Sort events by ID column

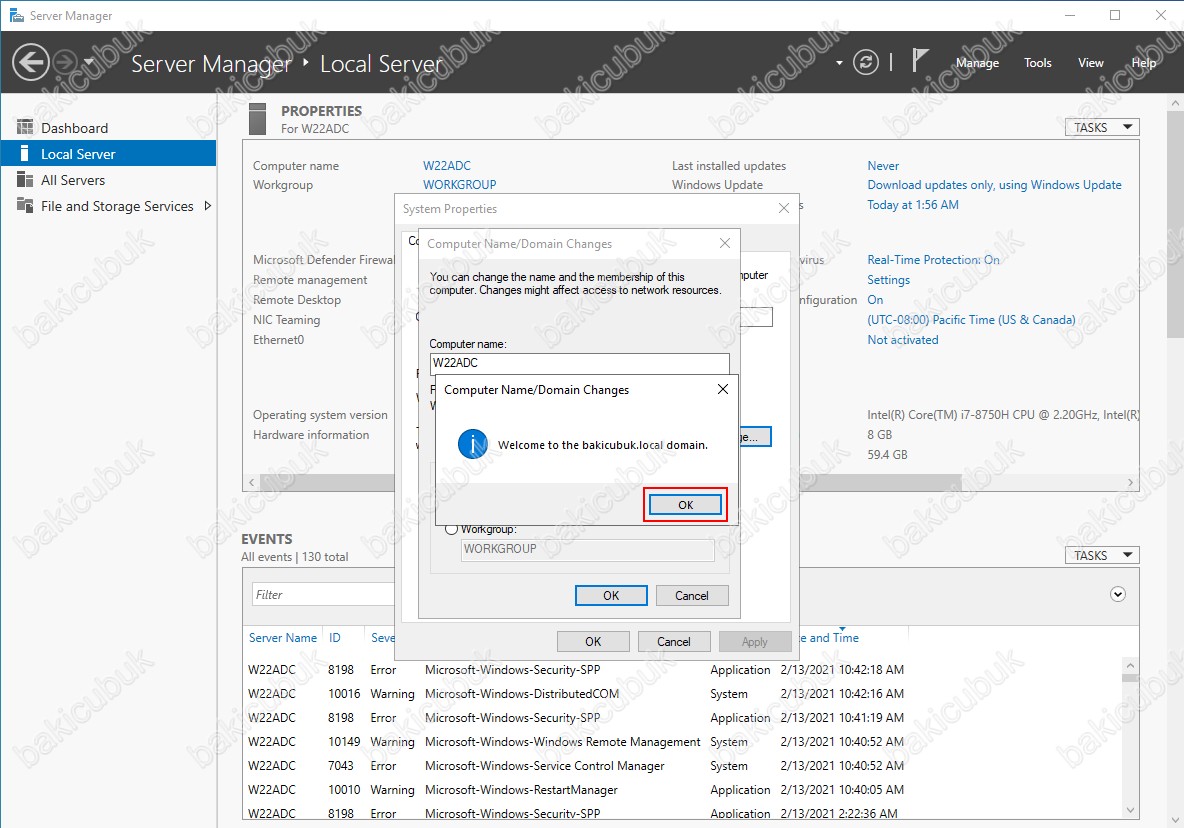click(335, 638)
